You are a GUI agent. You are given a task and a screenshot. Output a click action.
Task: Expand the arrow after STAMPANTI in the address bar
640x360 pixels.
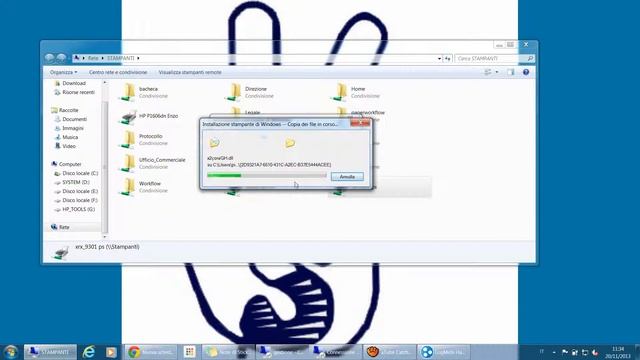pyautogui.click(x=138, y=58)
